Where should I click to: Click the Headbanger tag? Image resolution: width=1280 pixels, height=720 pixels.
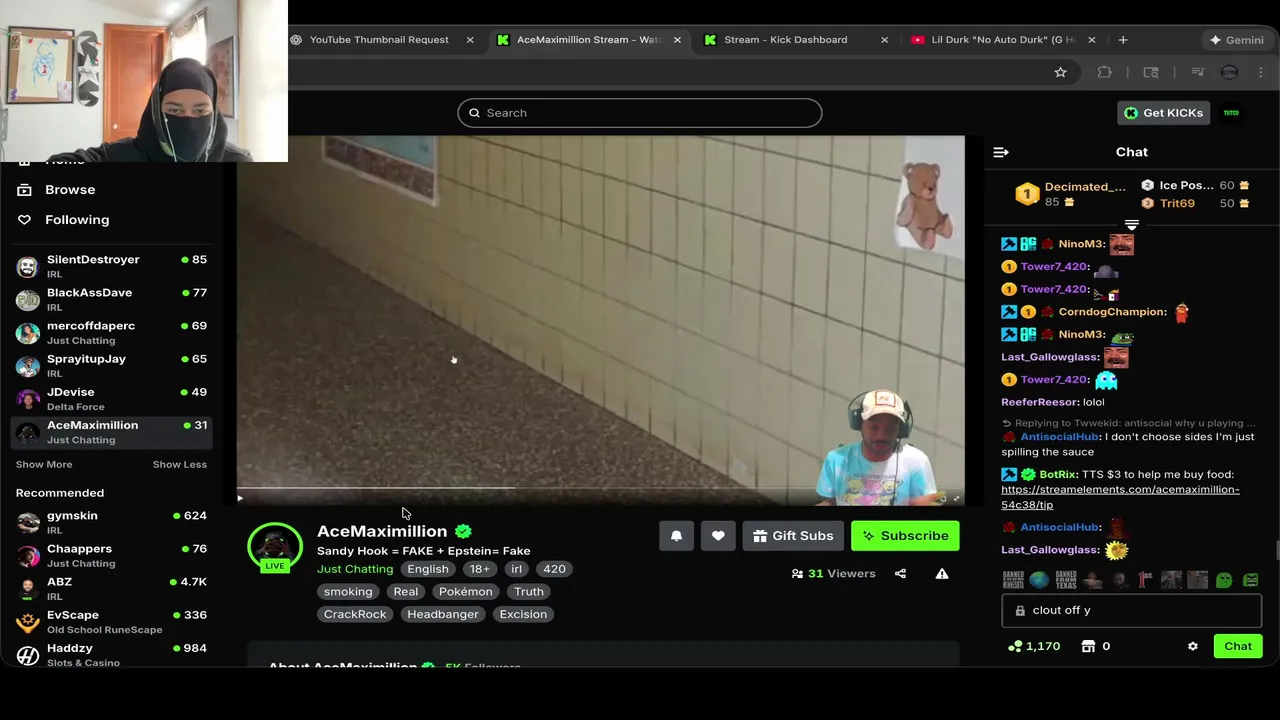443,615
